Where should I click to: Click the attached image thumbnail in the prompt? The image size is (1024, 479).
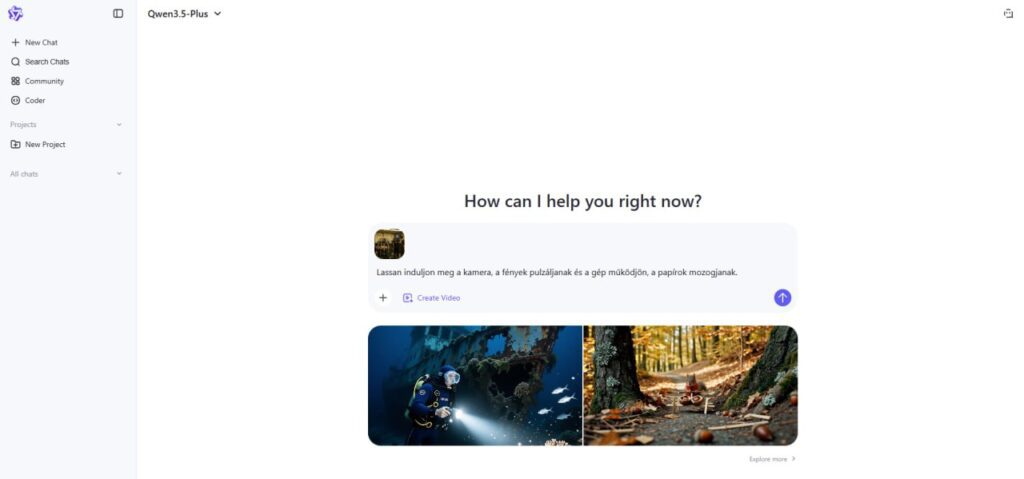tap(389, 244)
